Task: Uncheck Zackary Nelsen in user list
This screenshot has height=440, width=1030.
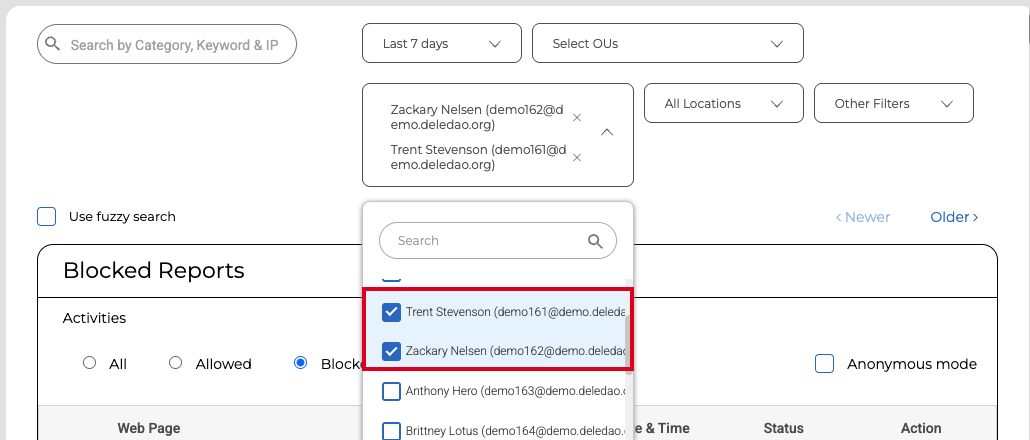Action: point(391,351)
